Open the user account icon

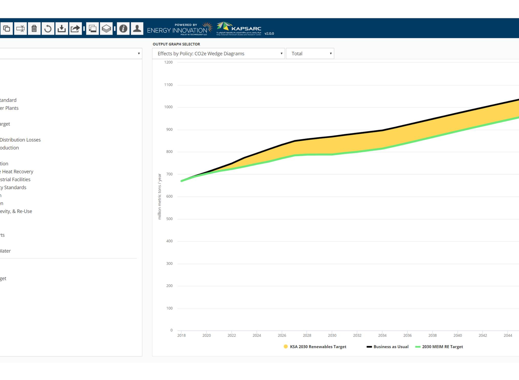tap(137, 29)
